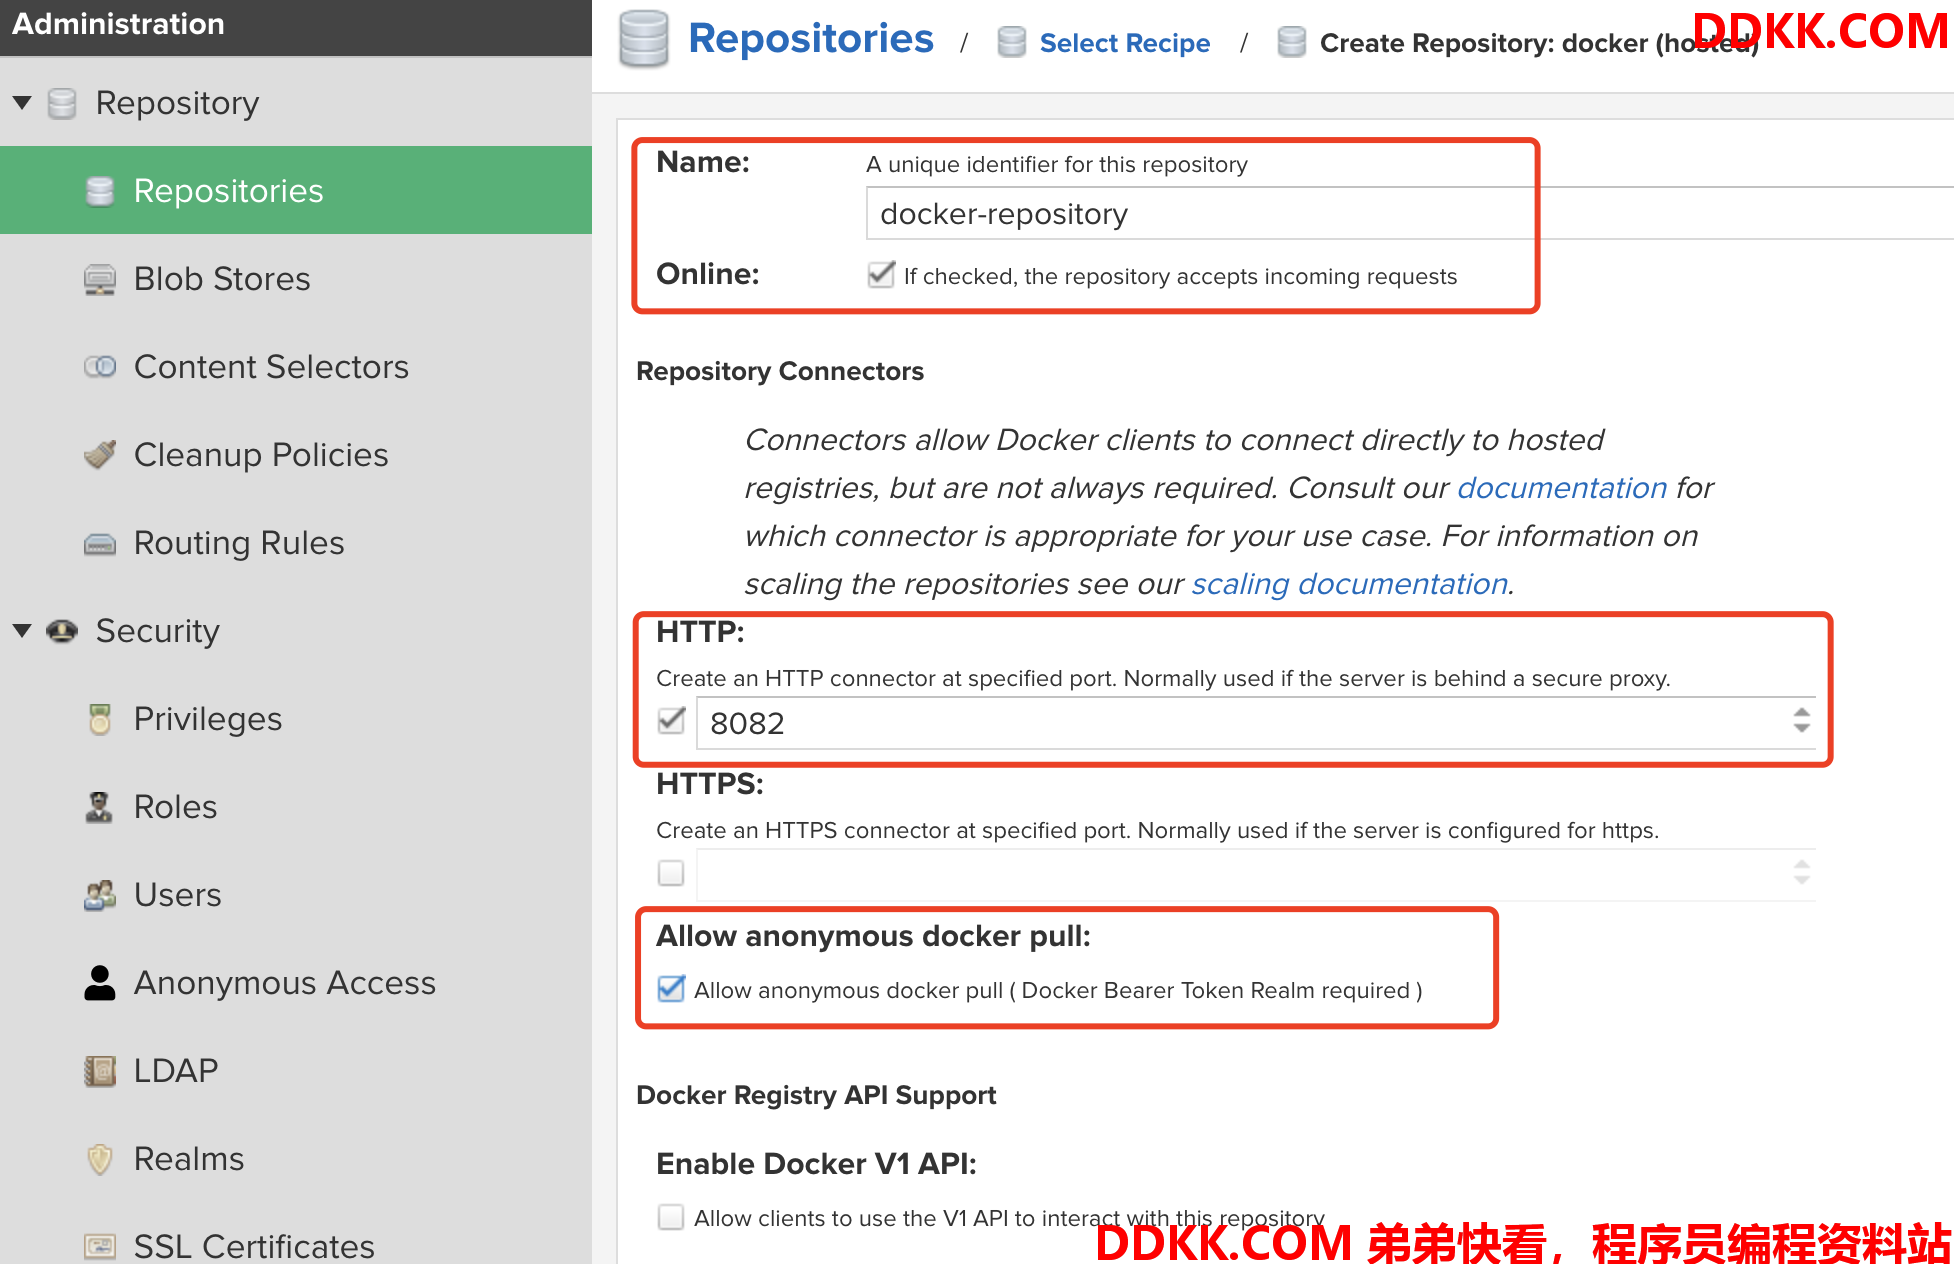Click the LDAP book icon

[100, 1071]
